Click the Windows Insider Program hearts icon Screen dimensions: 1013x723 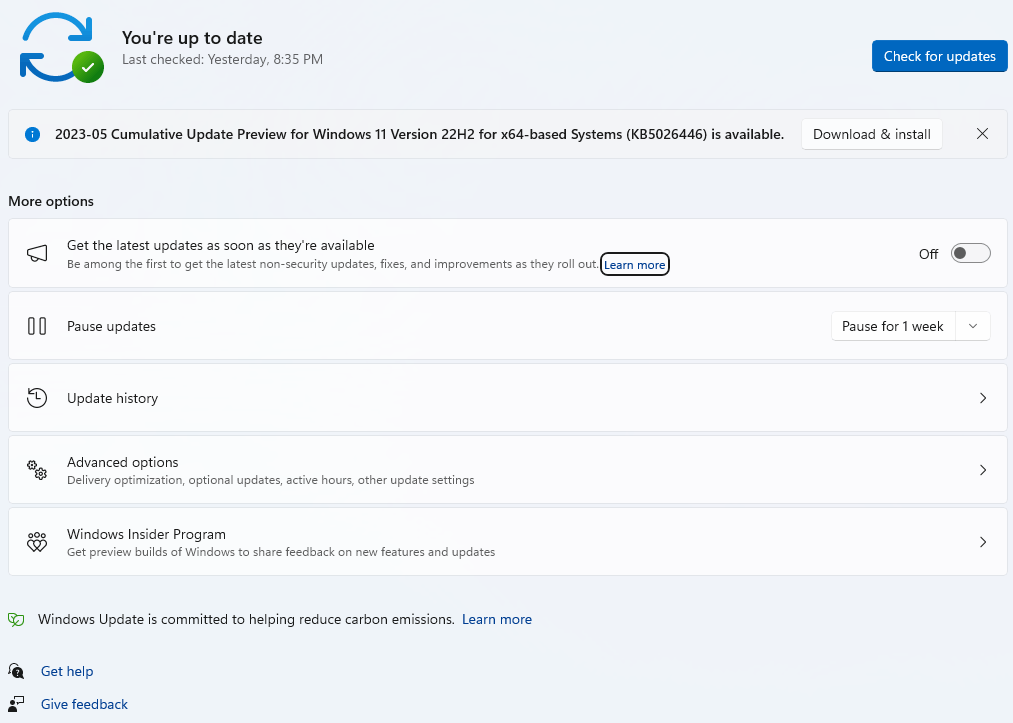point(37,541)
